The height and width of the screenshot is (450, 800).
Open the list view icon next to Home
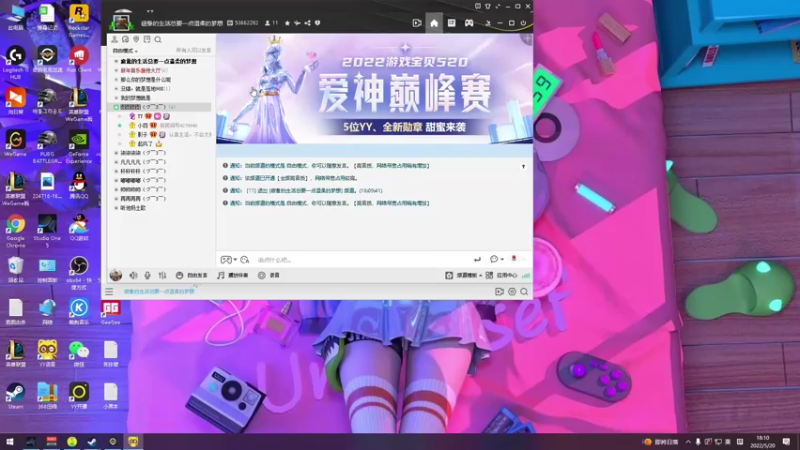coord(452,23)
